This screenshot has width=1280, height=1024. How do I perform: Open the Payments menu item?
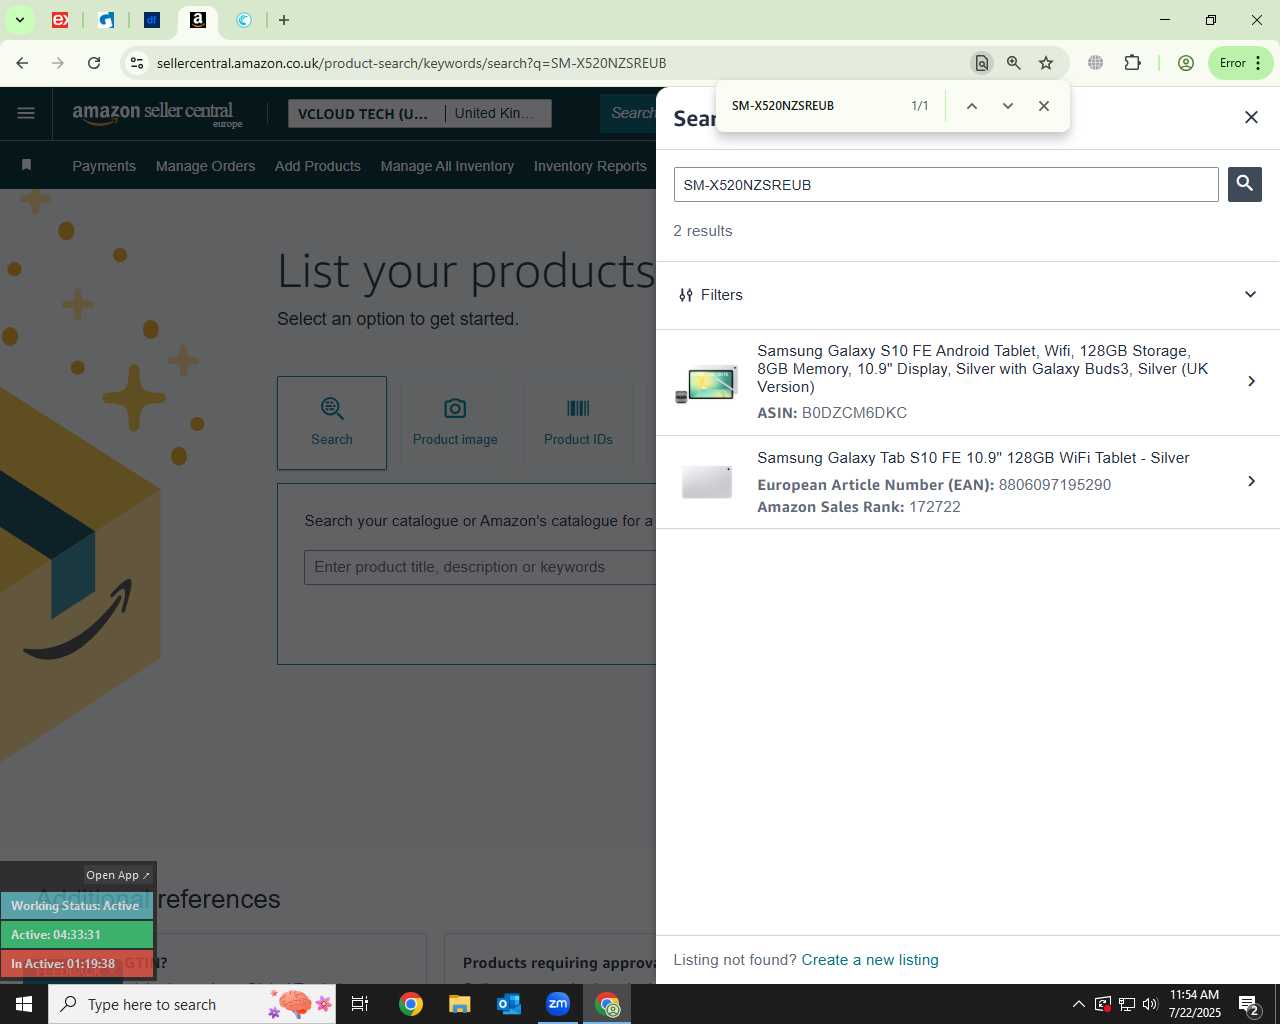click(x=104, y=166)
